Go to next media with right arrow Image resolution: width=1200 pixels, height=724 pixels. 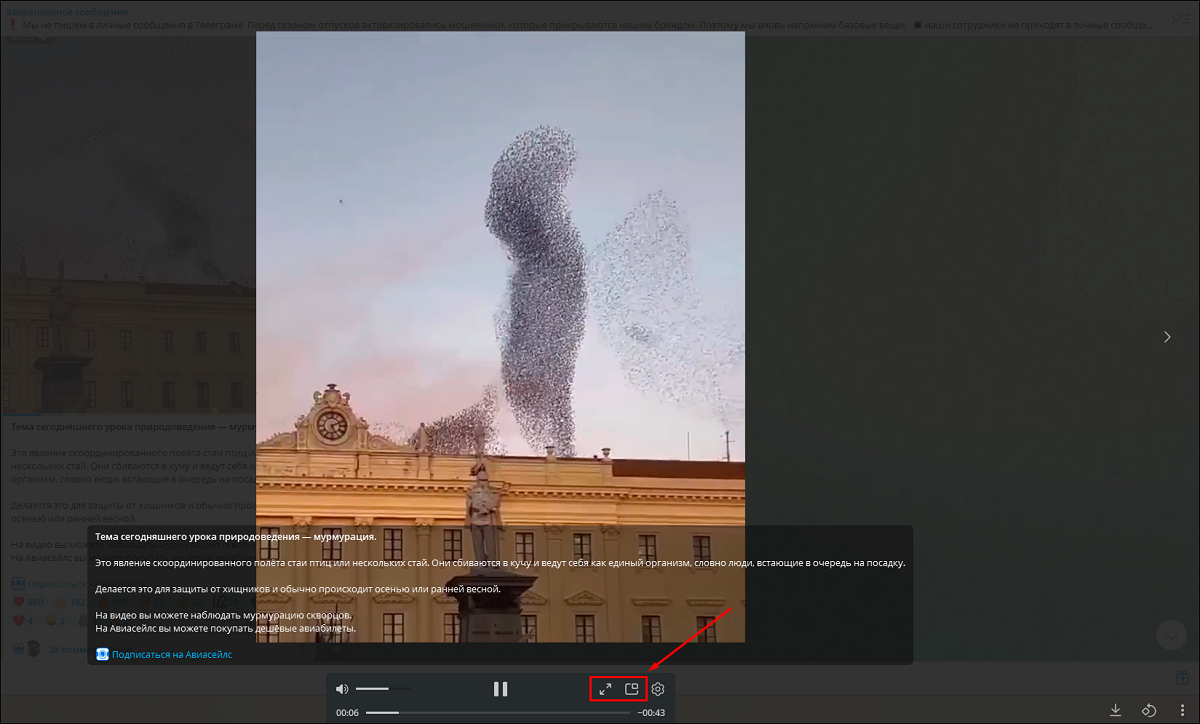click(x=1167, y=337)
